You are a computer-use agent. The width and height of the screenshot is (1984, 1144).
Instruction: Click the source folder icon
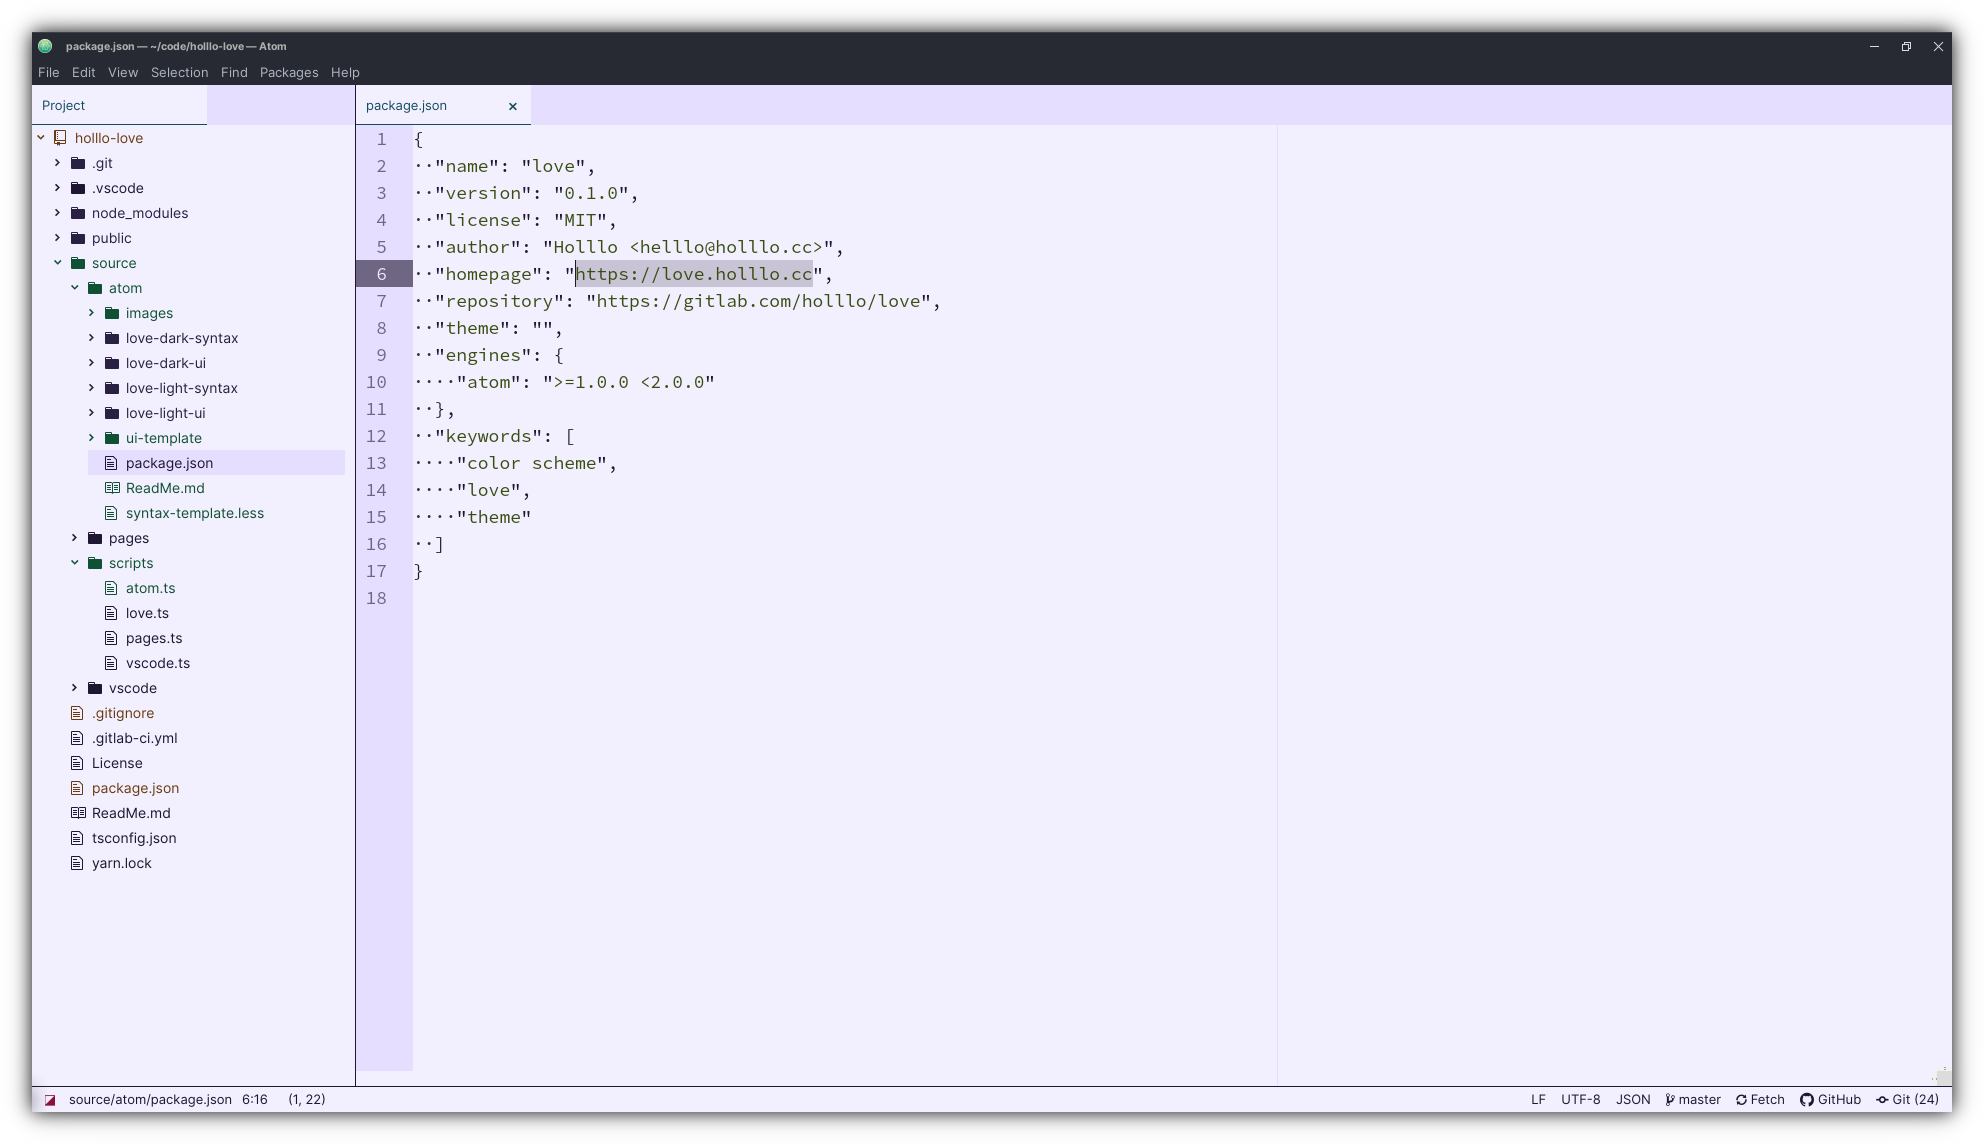pyautogui.click(x=78, y=263)
